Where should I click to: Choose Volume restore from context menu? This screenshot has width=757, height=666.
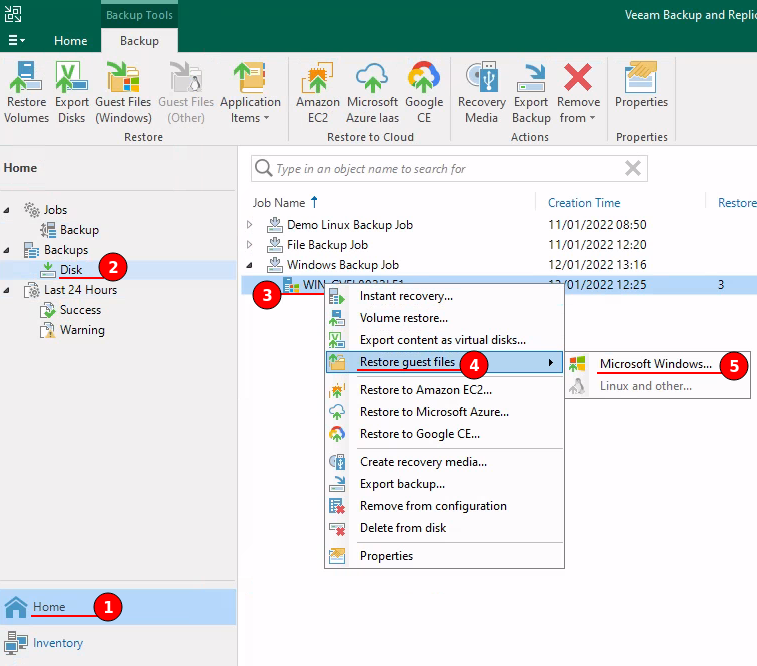coord(444,318)
